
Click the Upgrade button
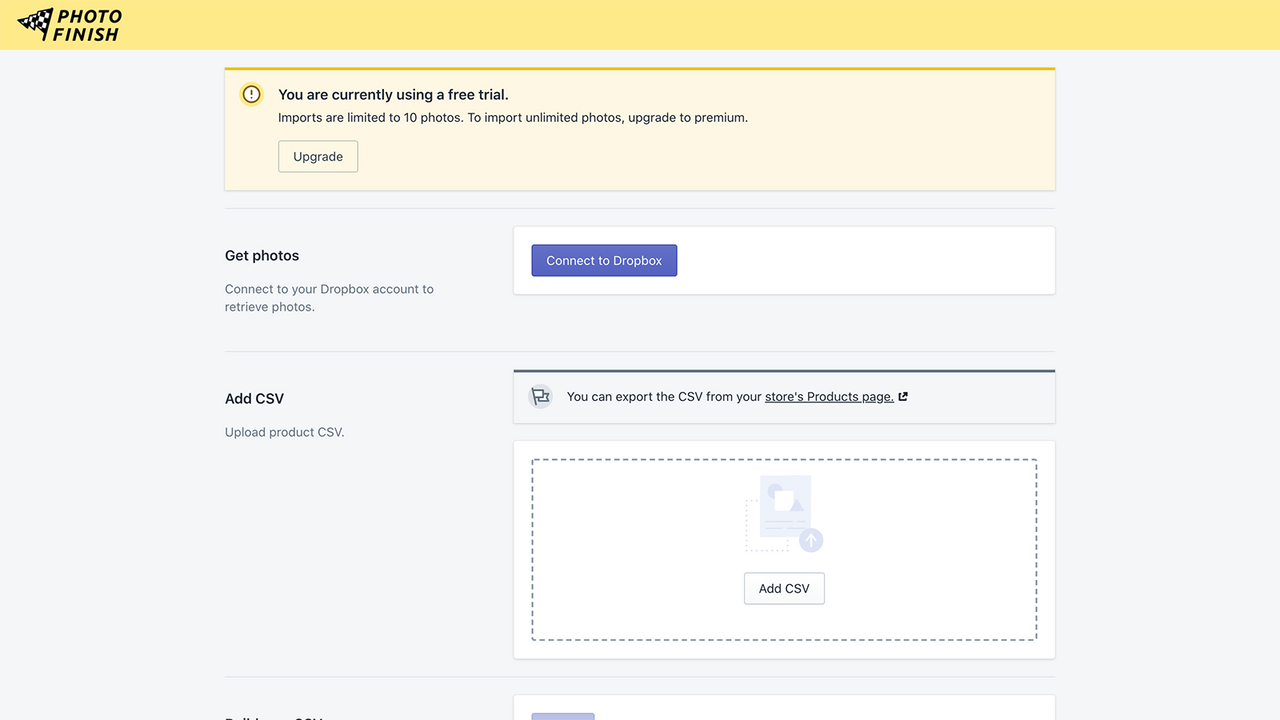[x=318, y=156]
